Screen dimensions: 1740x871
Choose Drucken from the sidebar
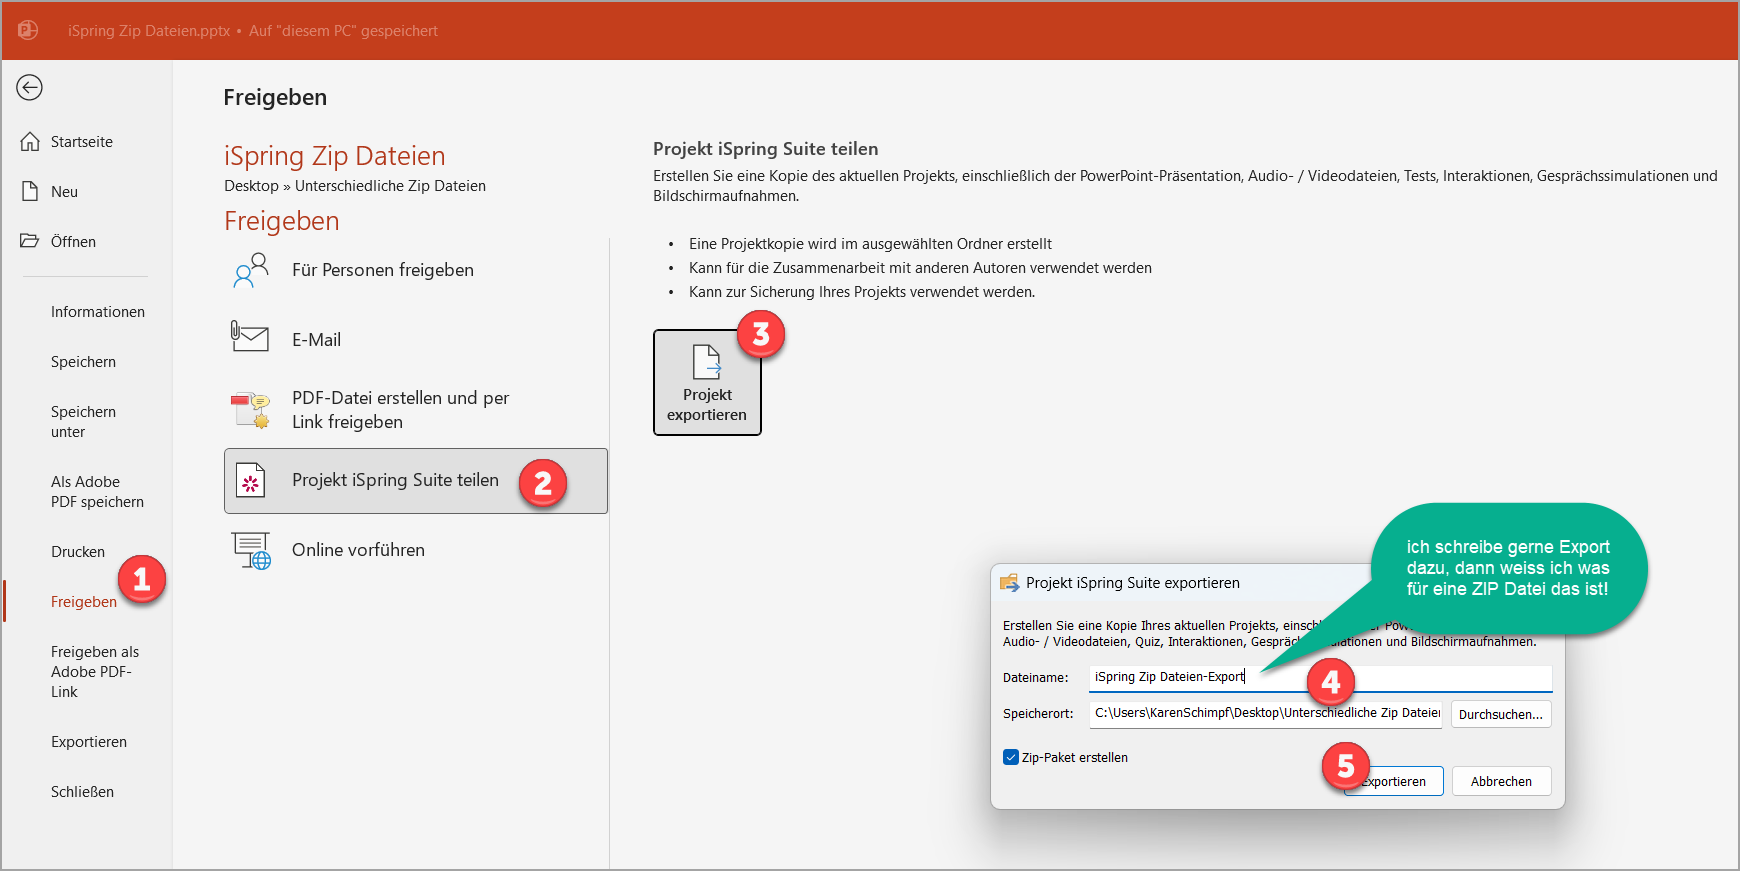(77, 552)
